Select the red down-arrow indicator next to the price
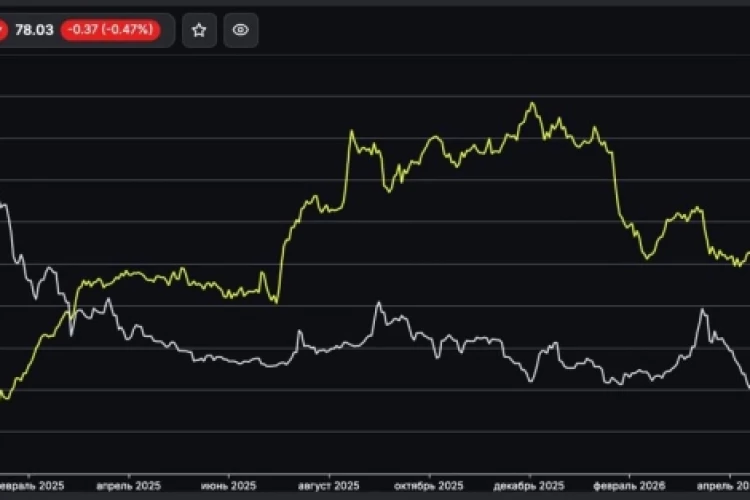The height and width of the screenshot is (500, 750). (2, 30)
